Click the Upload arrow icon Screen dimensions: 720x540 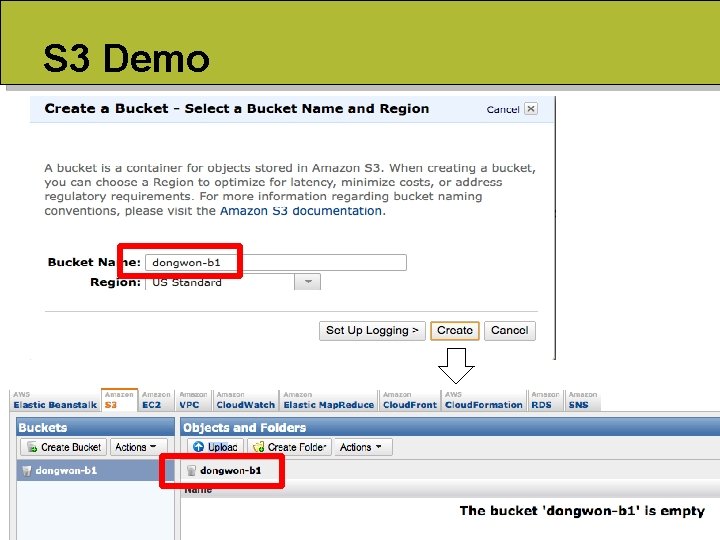pyautogui.click(x=198, y=447)
